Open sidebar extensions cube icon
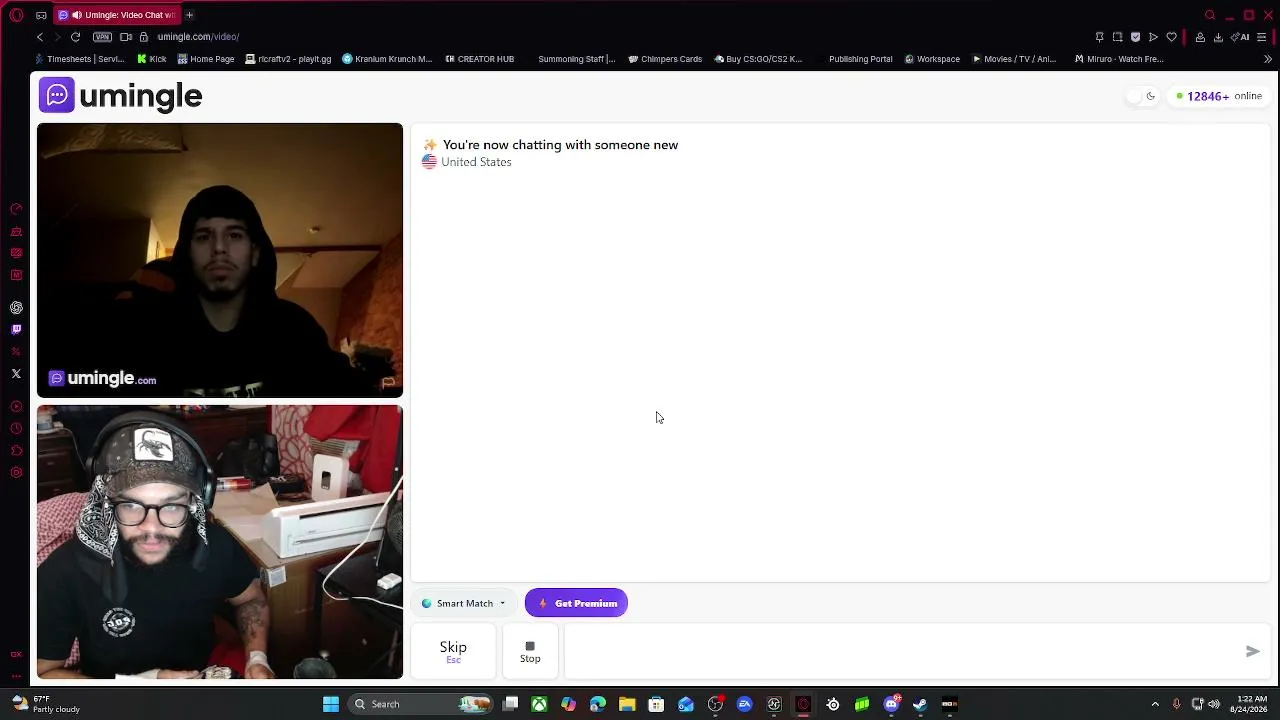 (16, 450)
